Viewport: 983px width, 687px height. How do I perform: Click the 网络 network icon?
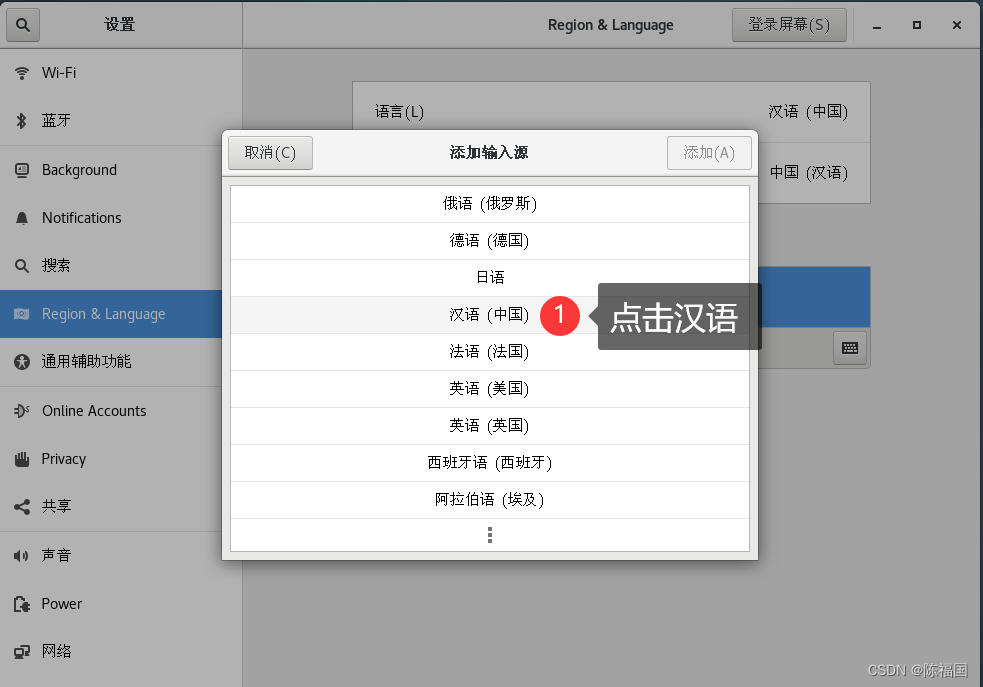pyautogui.click(x=22, y=652)
